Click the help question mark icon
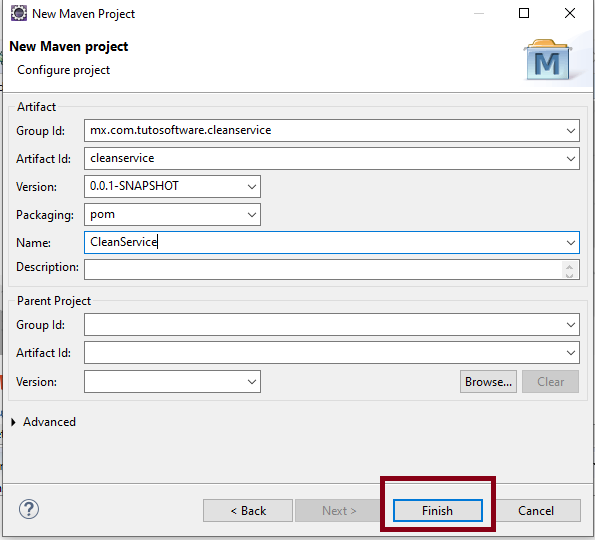Viewport: 601px width, 540px height. pyautogui.click(x=29, y=510)
